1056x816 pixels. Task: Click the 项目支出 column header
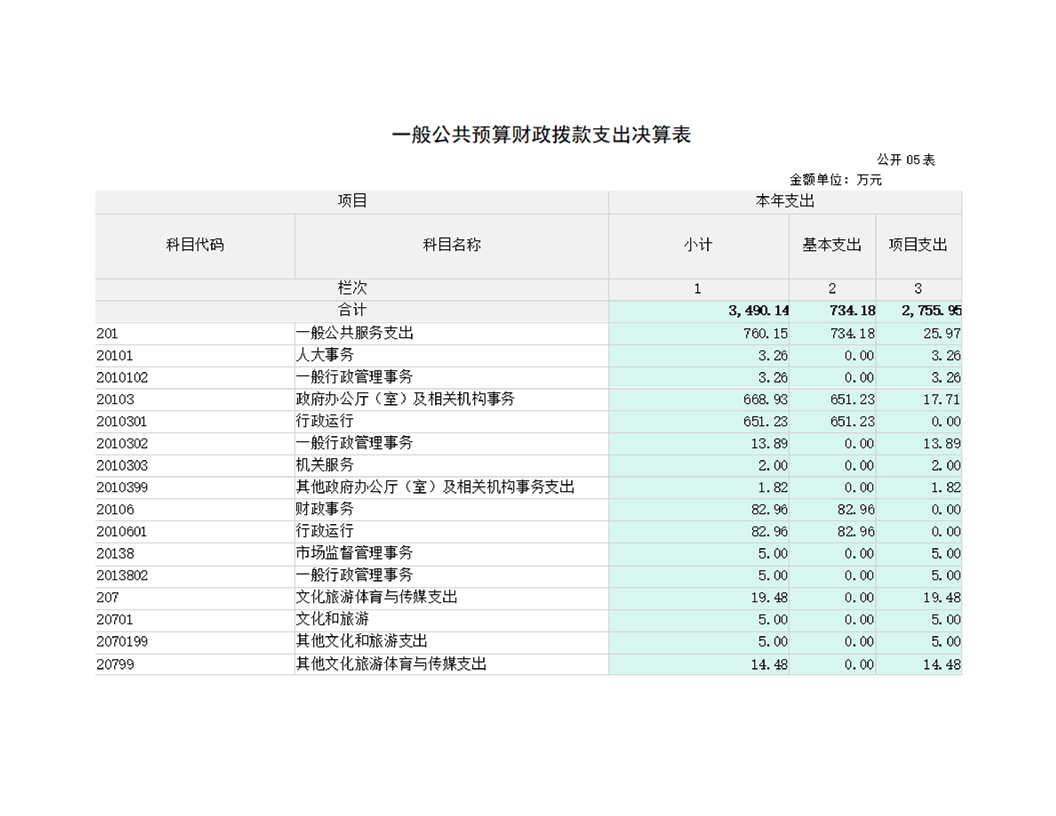[x=918, y=245]
